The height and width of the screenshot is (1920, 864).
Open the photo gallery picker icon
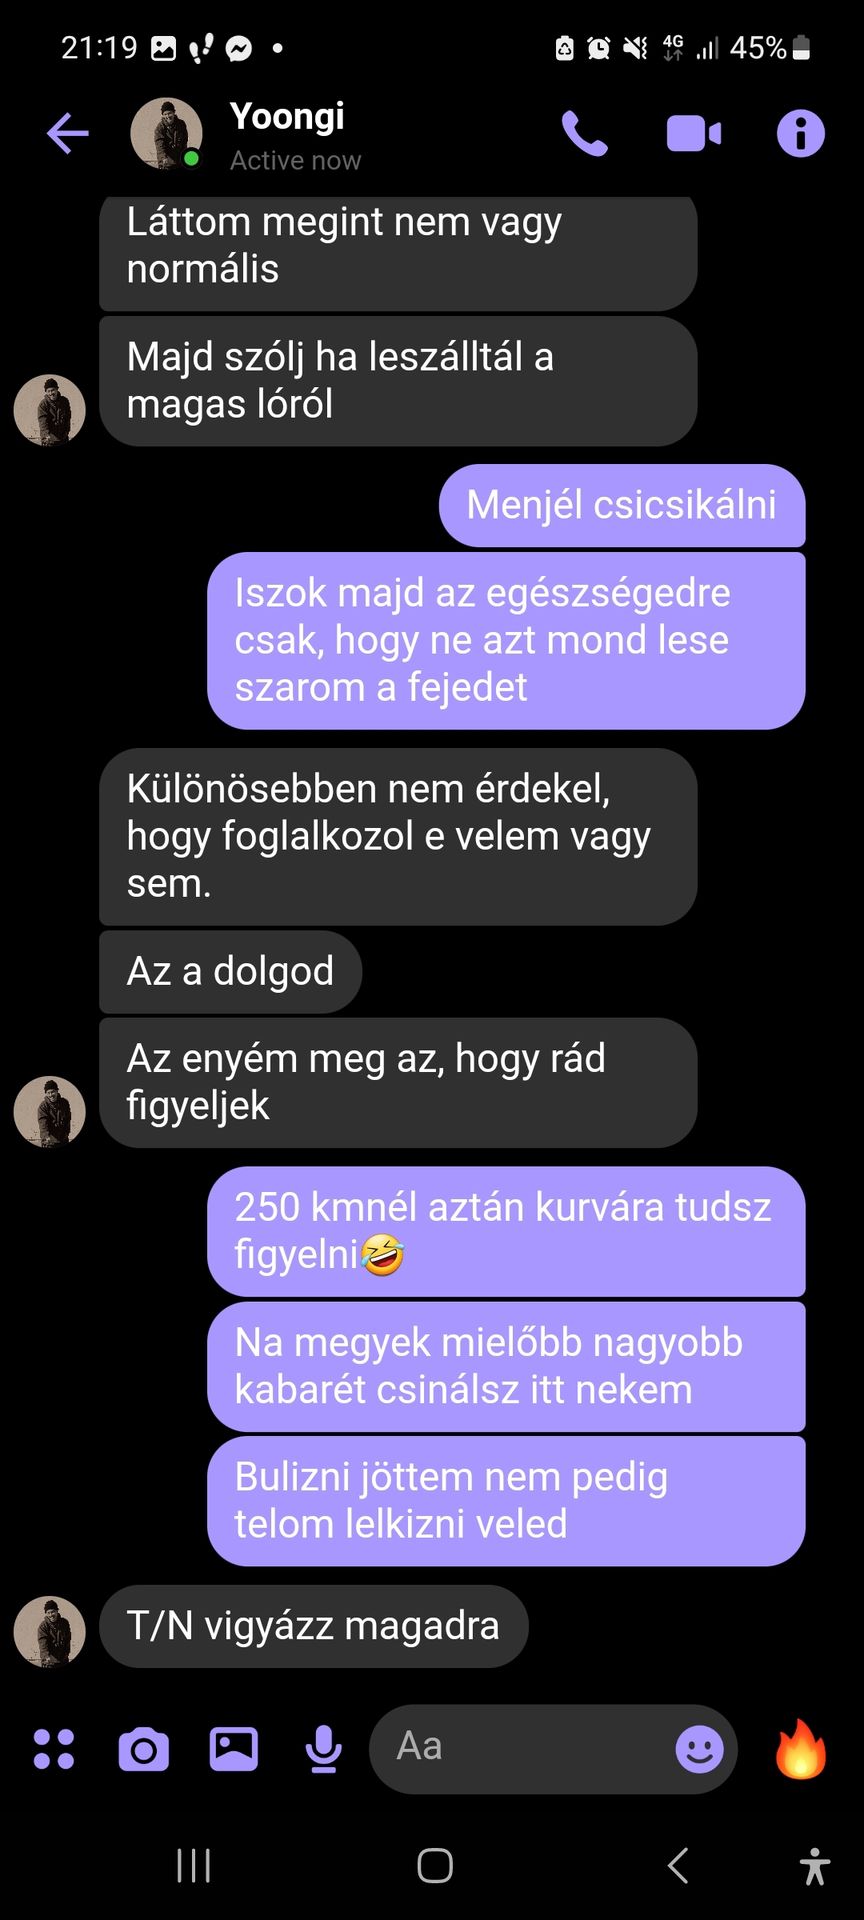[x=234, y=1749]
